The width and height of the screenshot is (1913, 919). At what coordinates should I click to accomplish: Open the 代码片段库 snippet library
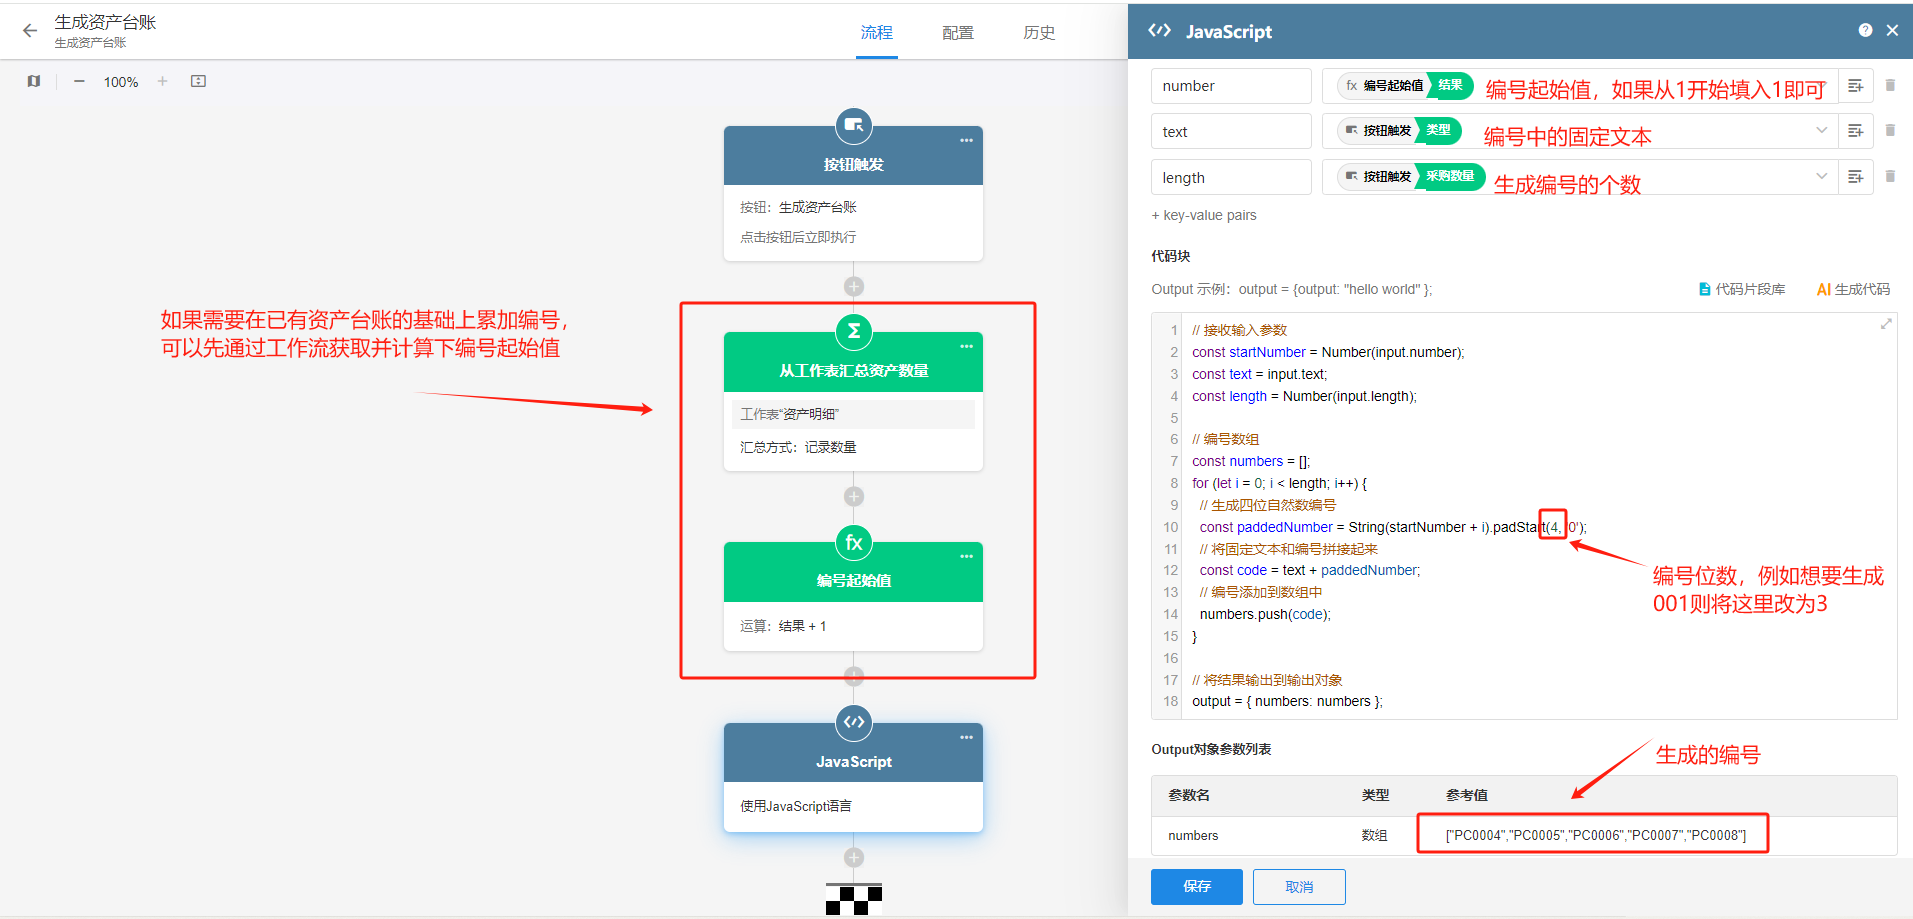pos(1742,289)
